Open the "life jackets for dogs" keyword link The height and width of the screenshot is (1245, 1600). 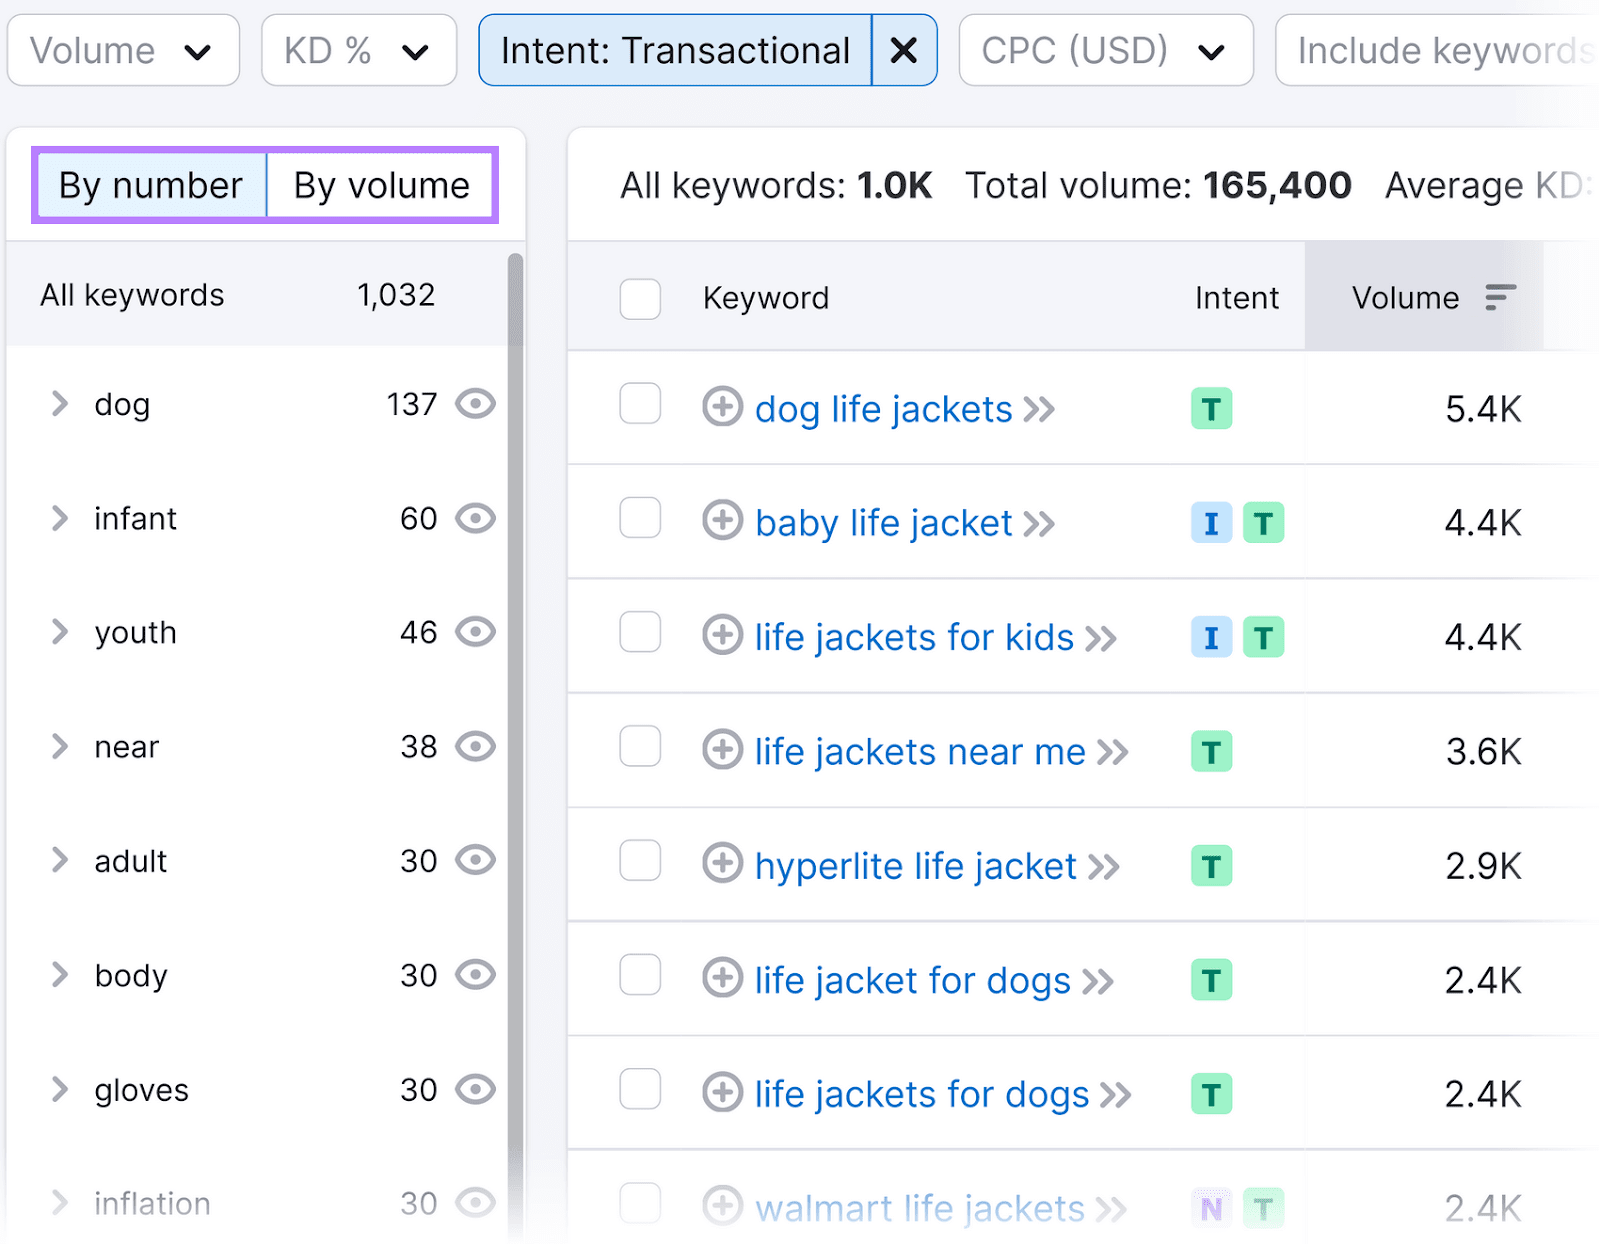[x=921, y=1094]
